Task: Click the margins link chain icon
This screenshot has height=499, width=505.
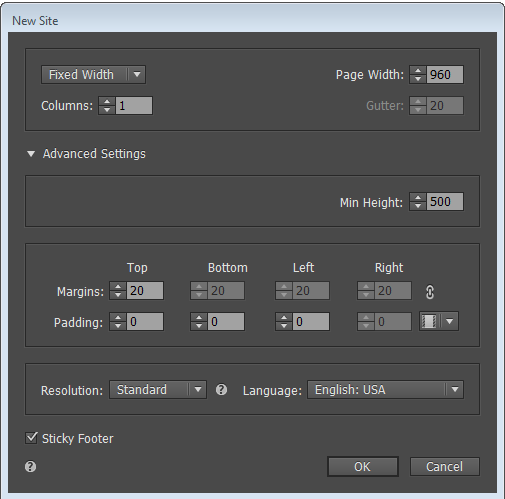Action: 430,292
